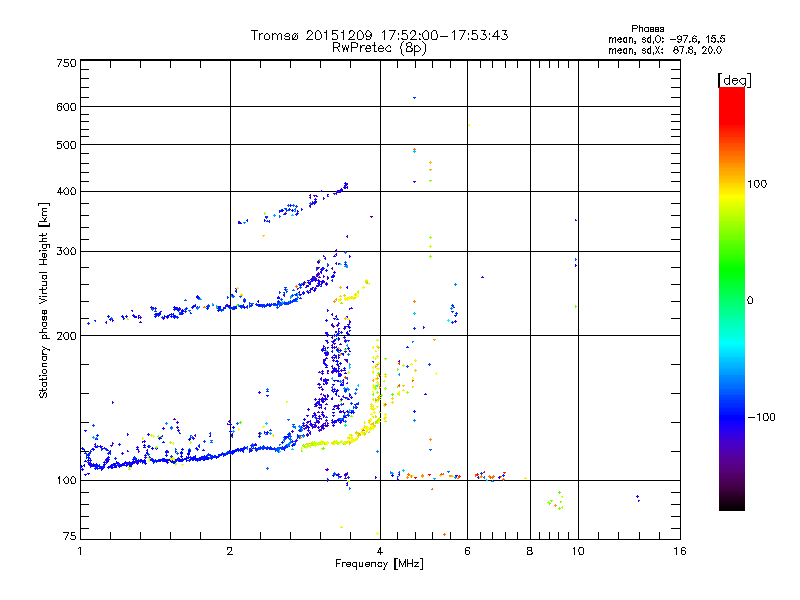This screenshot has height=600, width=800.
Task: Click the '500' height axis tick label
Action: coord(66,145)
